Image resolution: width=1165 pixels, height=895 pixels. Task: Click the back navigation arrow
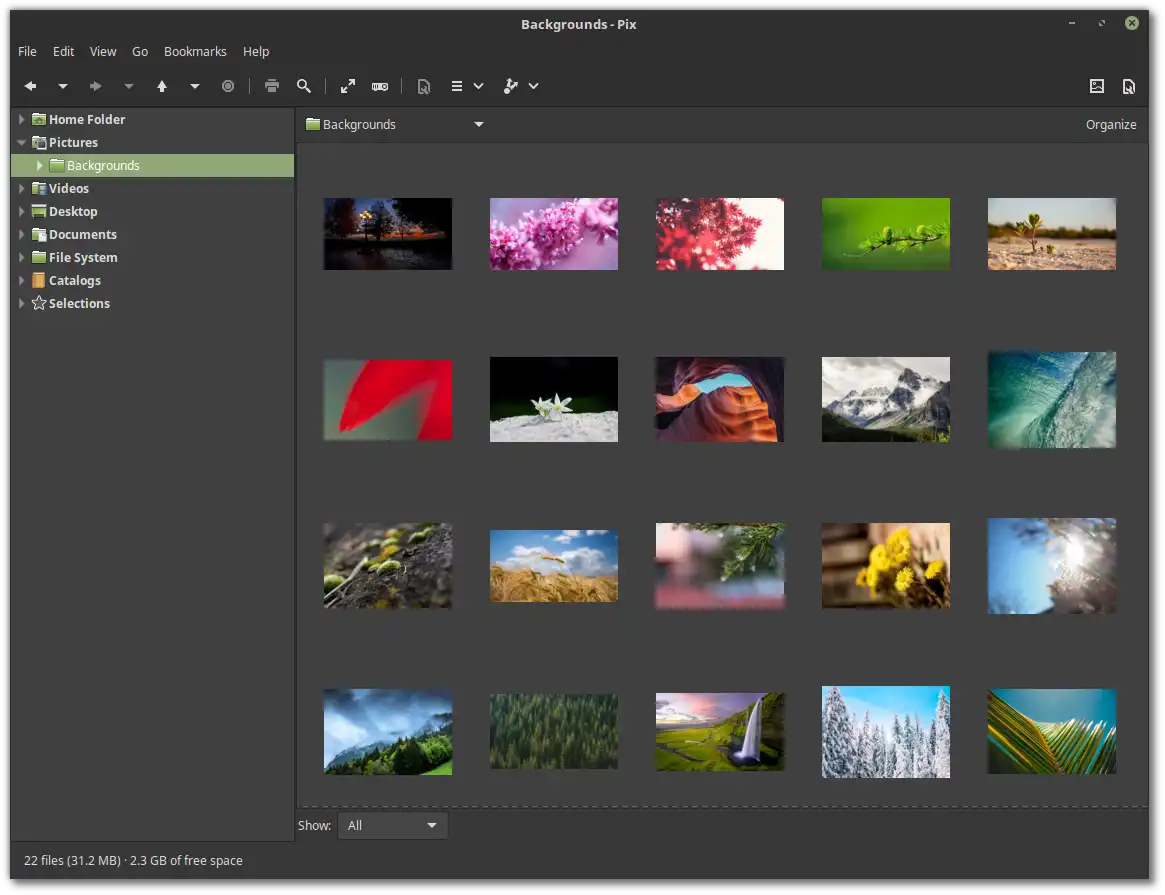coord(30,87)
